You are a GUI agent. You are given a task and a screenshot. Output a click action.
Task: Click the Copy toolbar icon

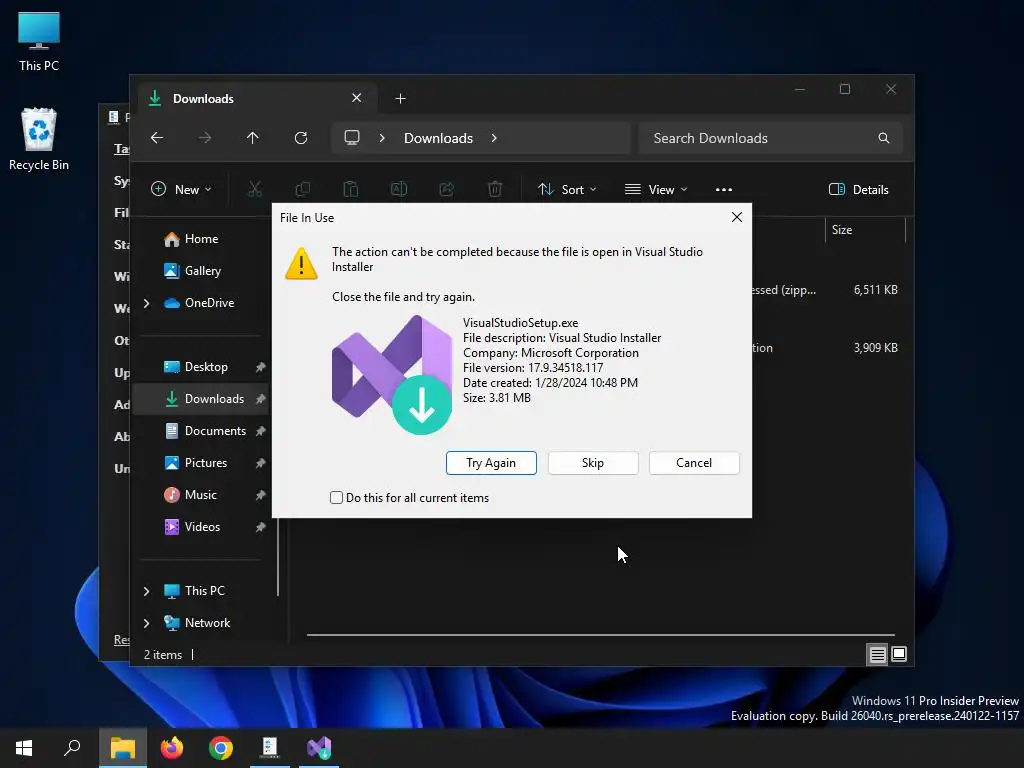pyautogui.click(x=302, y=189)
